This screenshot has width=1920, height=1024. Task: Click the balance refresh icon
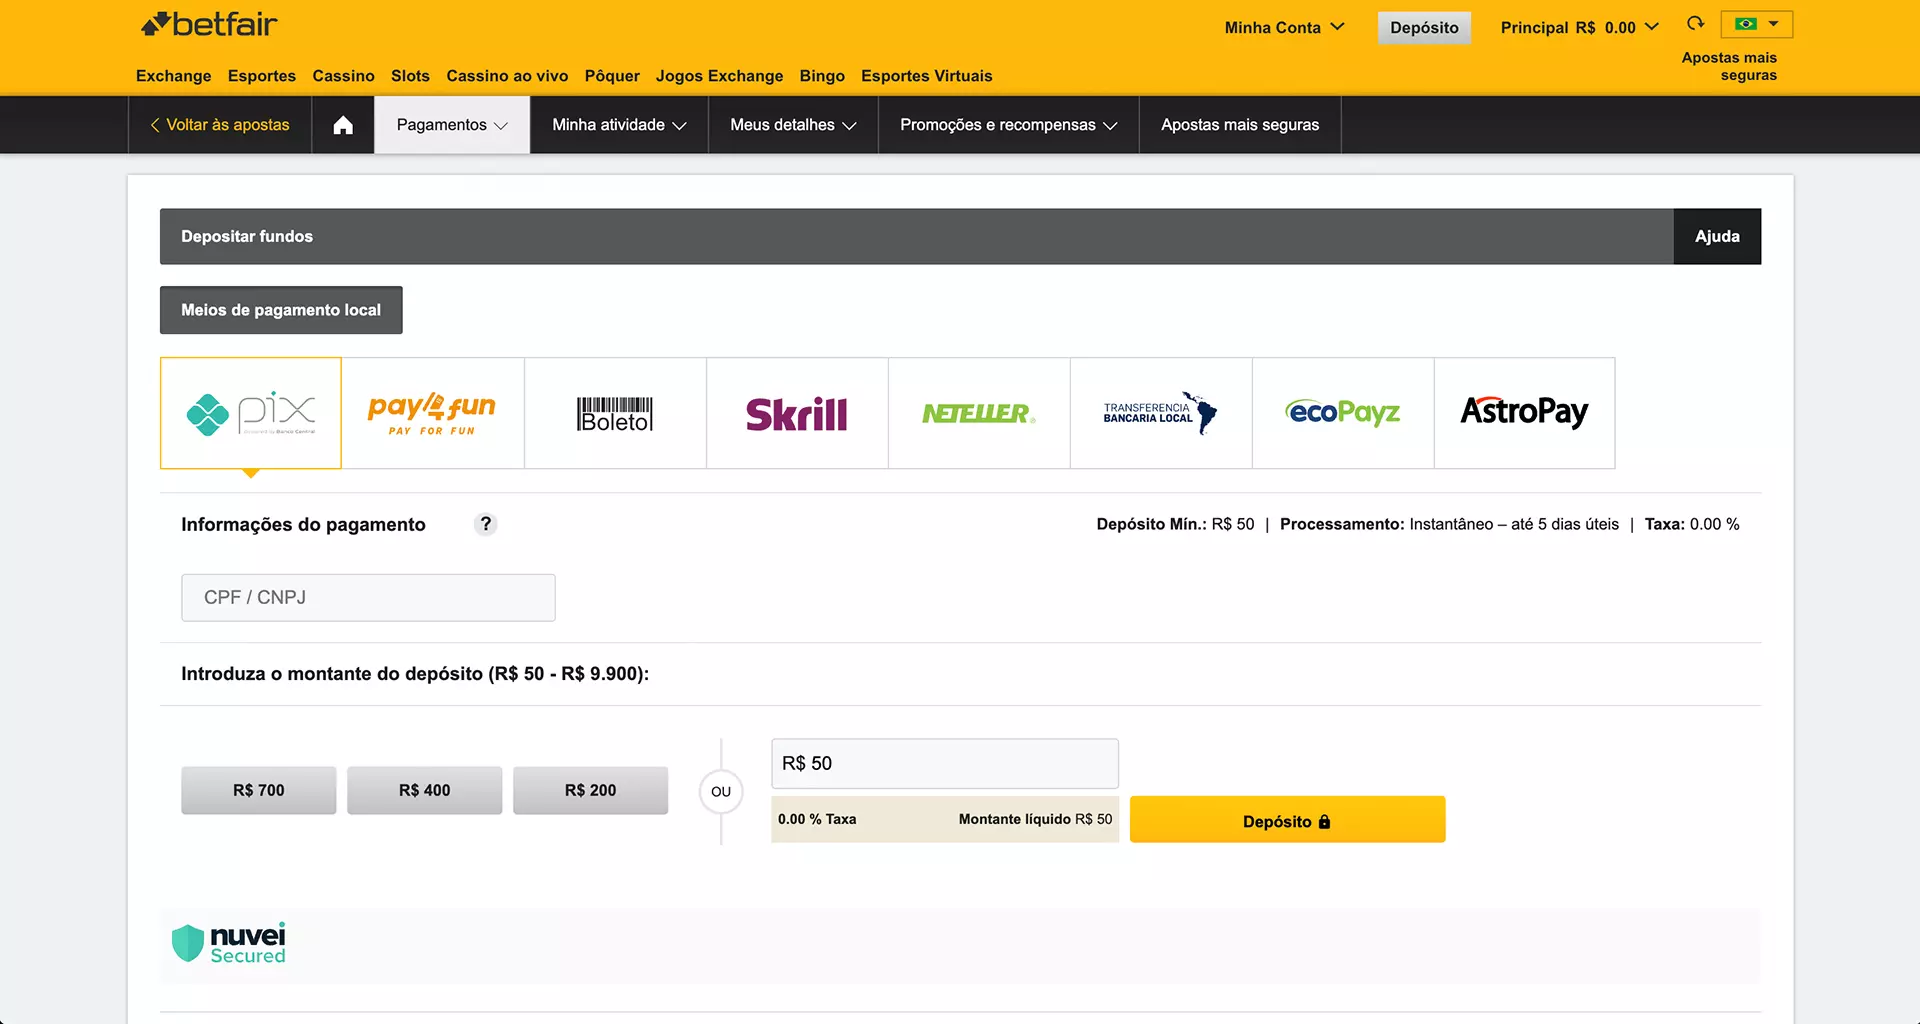1695,23
